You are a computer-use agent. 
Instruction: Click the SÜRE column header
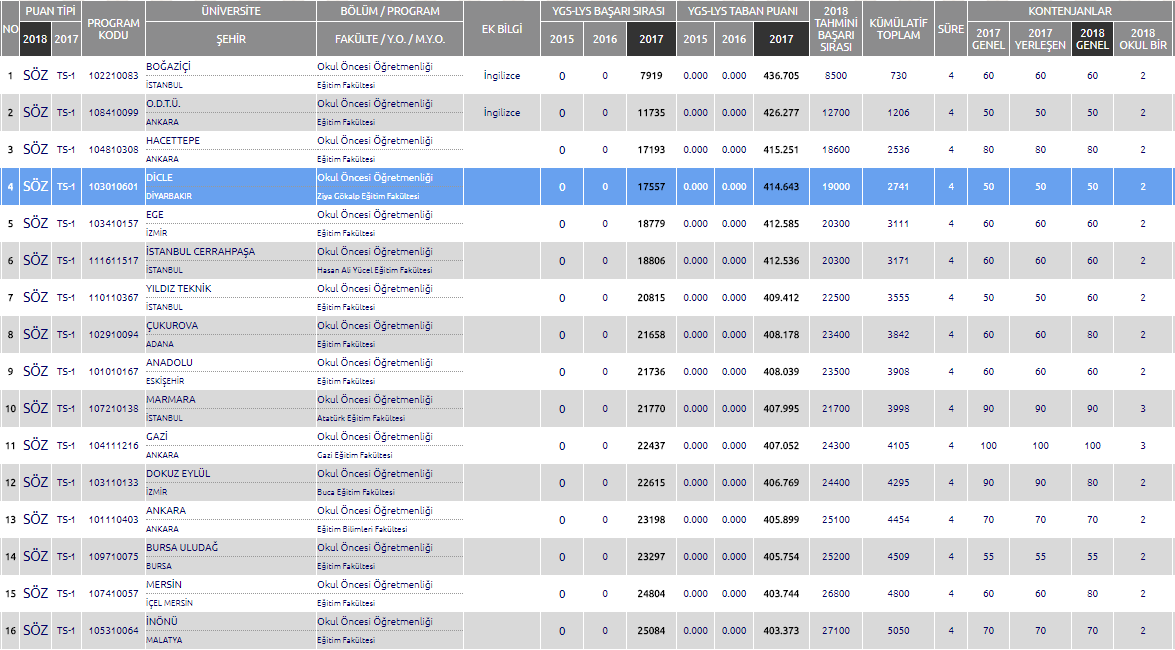pos(950,28)
